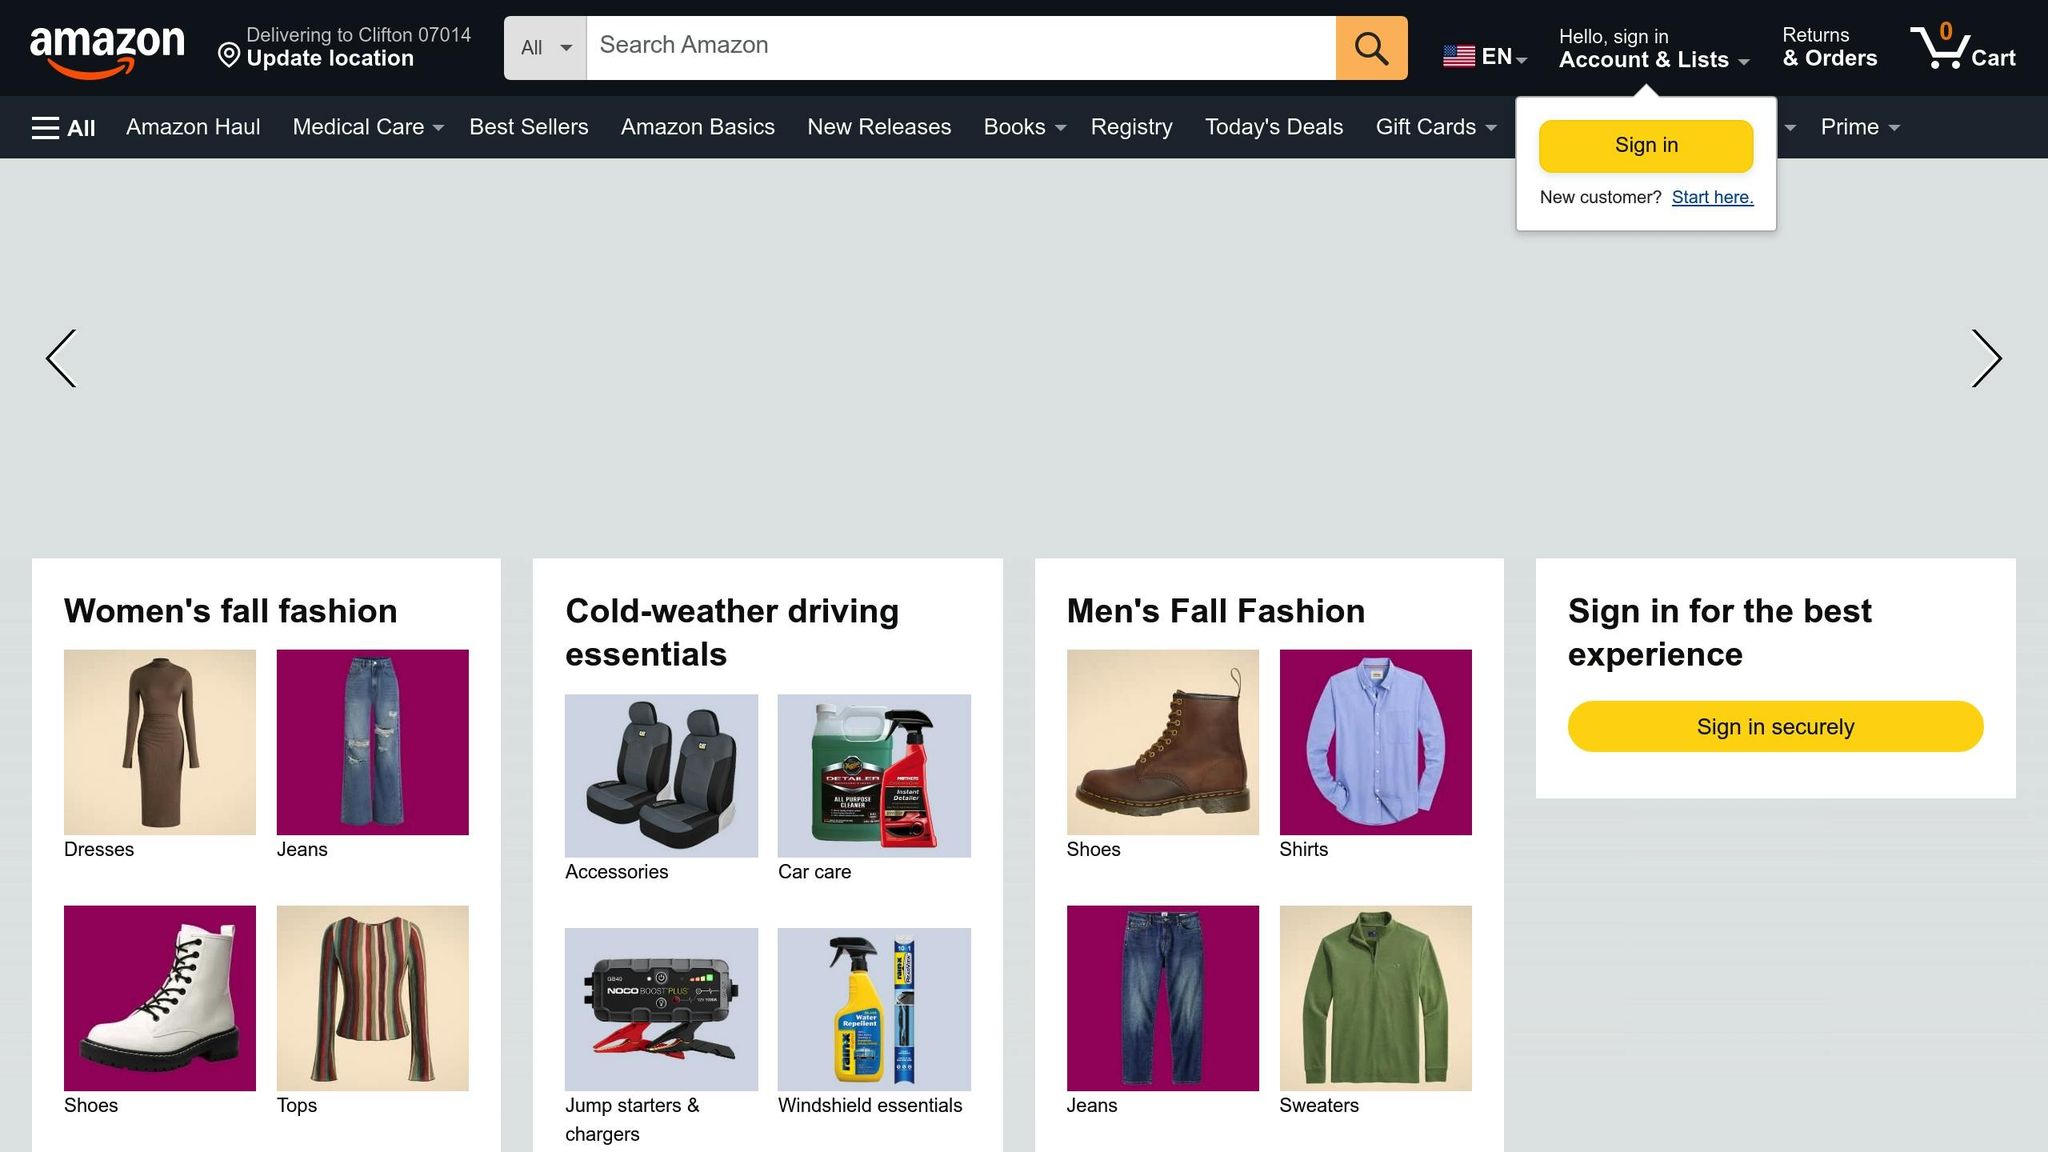Click the orange search magnifier button
Viewport: 2048px width, 1152px height.
[x=1371, y=48]
